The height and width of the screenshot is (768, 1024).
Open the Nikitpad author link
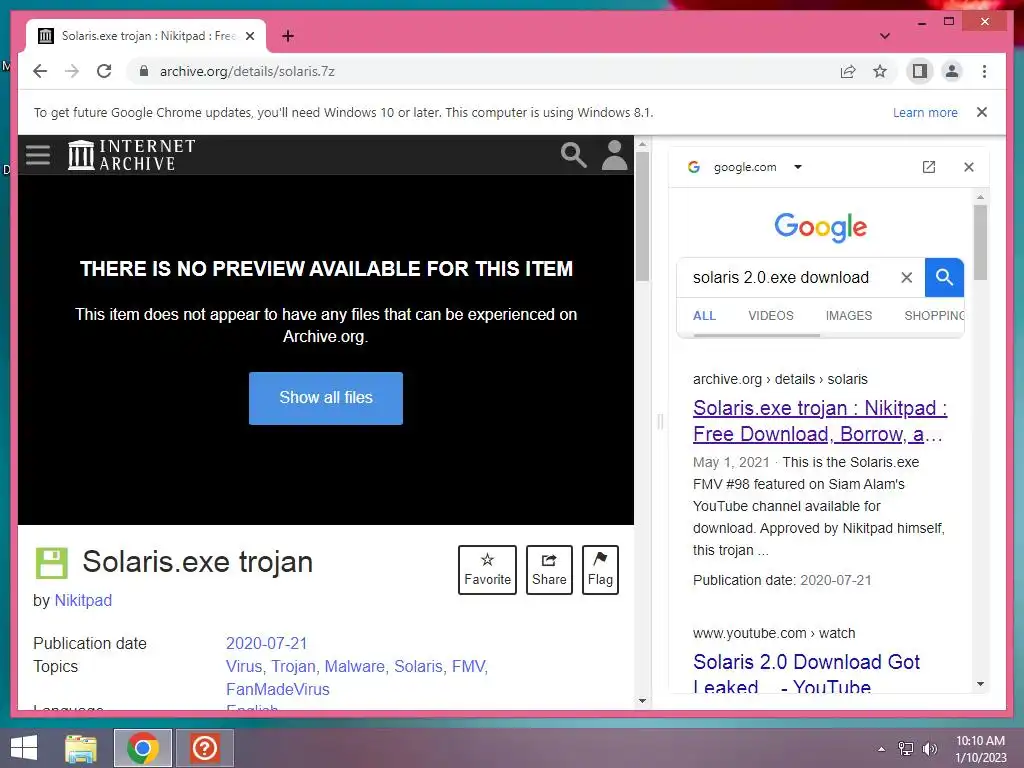tap(83, 600)
